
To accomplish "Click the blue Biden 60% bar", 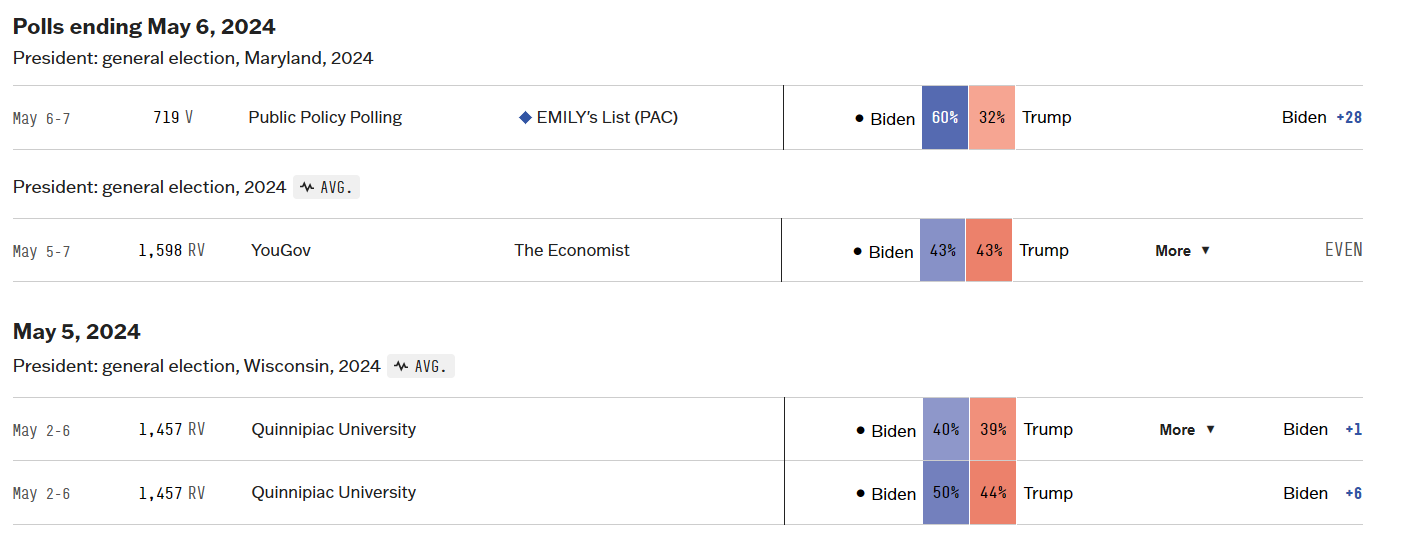I will (x=945, y=118).
